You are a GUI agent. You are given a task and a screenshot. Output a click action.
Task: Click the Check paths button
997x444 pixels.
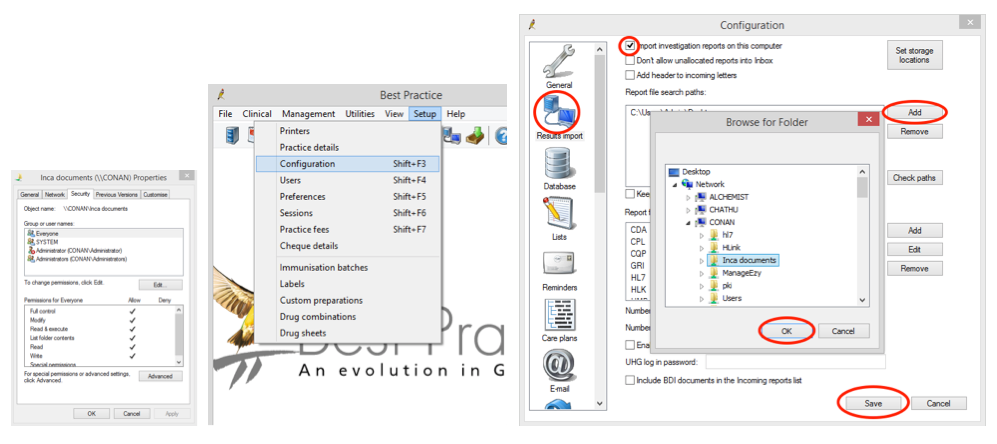pyautogui.click(x=914, y=178)
